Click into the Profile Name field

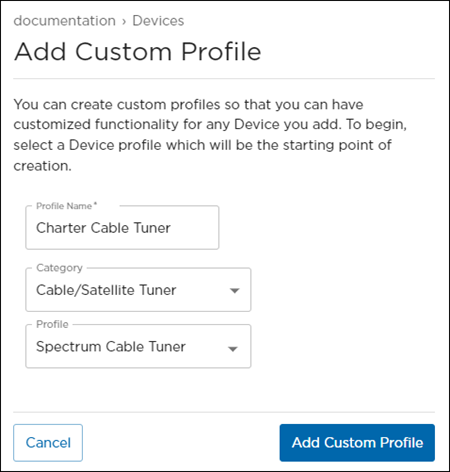pyautogui.click(x=122, y=228)
